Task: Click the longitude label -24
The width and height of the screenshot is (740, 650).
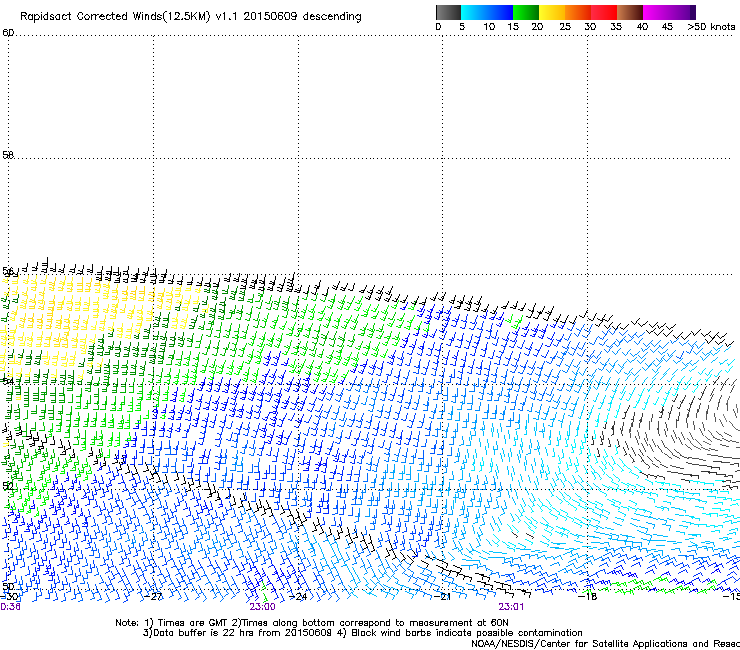Action: pos(298,596)
